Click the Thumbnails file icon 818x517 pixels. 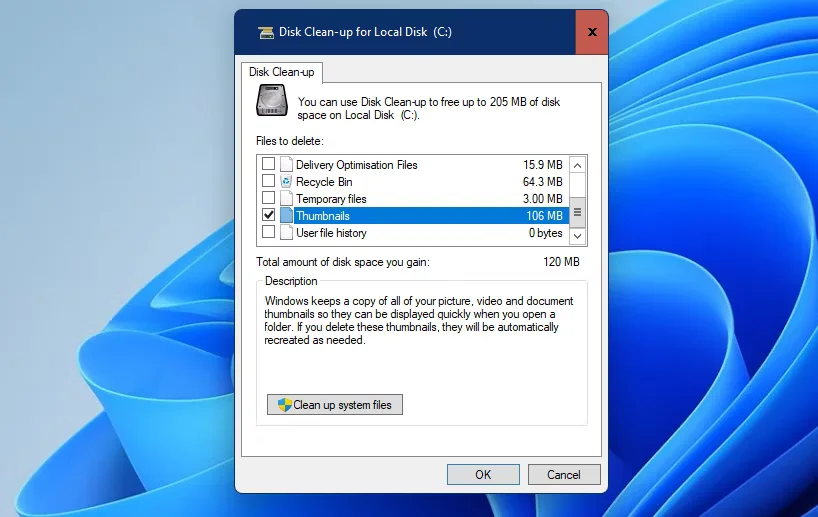point(287,216)
